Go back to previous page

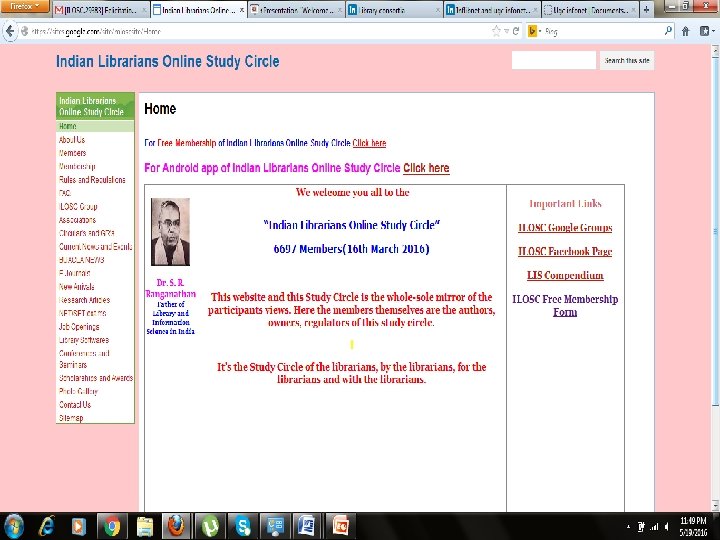point(10,31)
